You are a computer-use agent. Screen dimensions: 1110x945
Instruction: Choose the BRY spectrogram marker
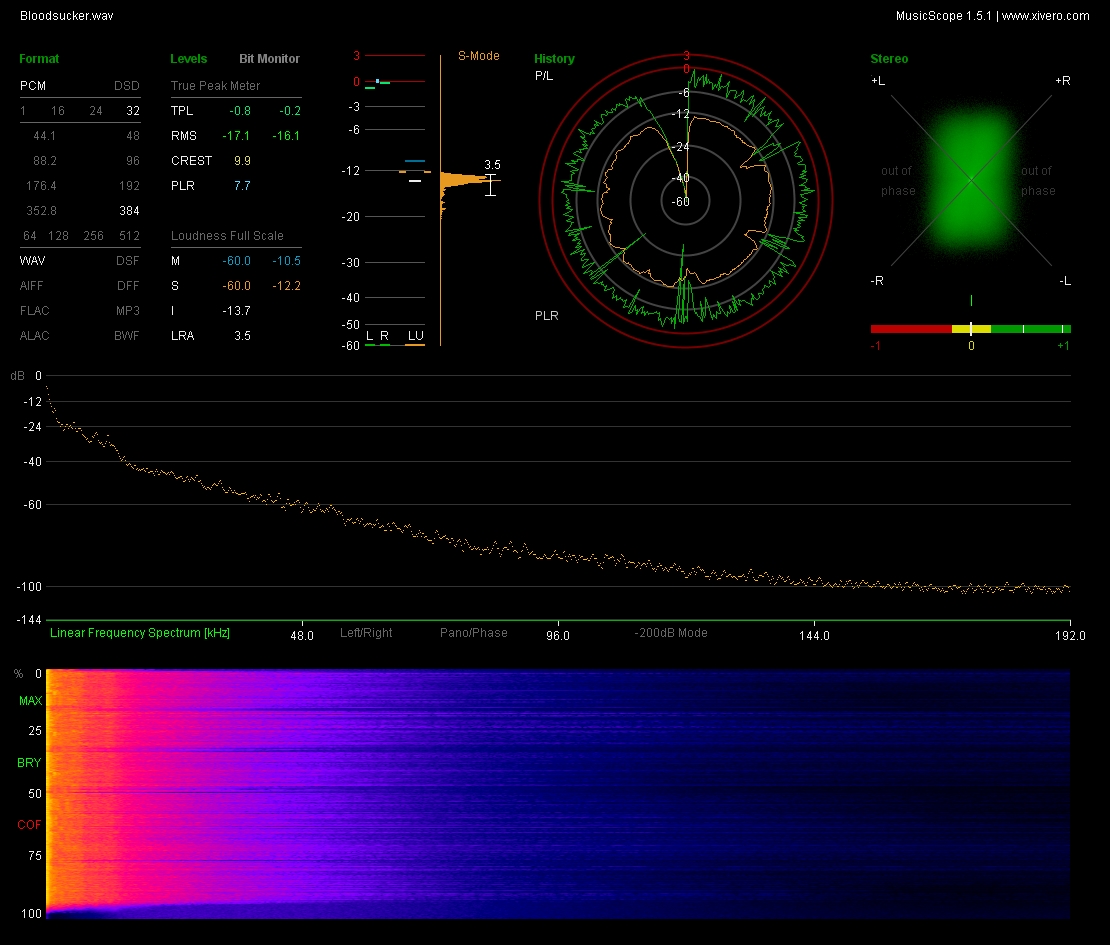point(29,763)
